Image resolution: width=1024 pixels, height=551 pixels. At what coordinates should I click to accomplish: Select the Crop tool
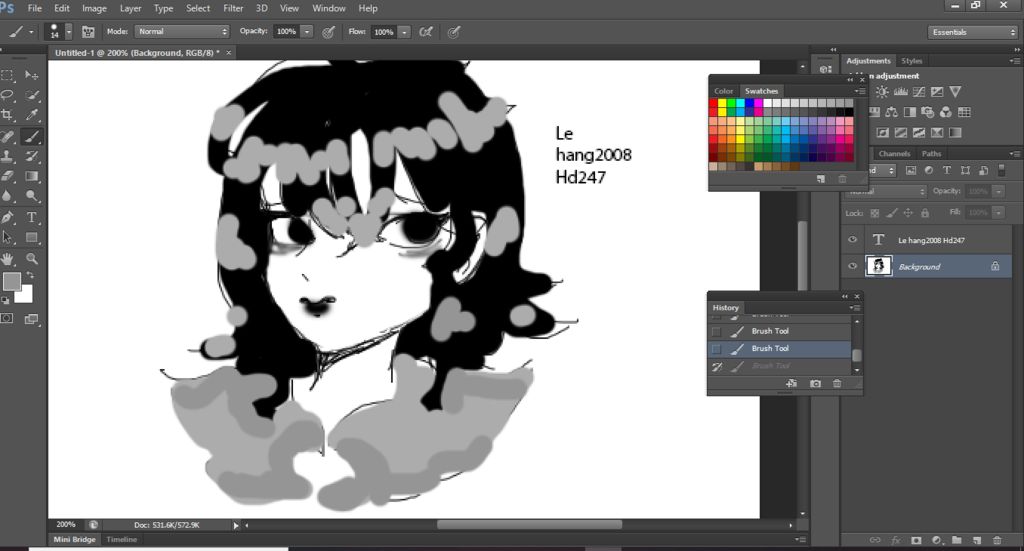[x=7, y=115]
